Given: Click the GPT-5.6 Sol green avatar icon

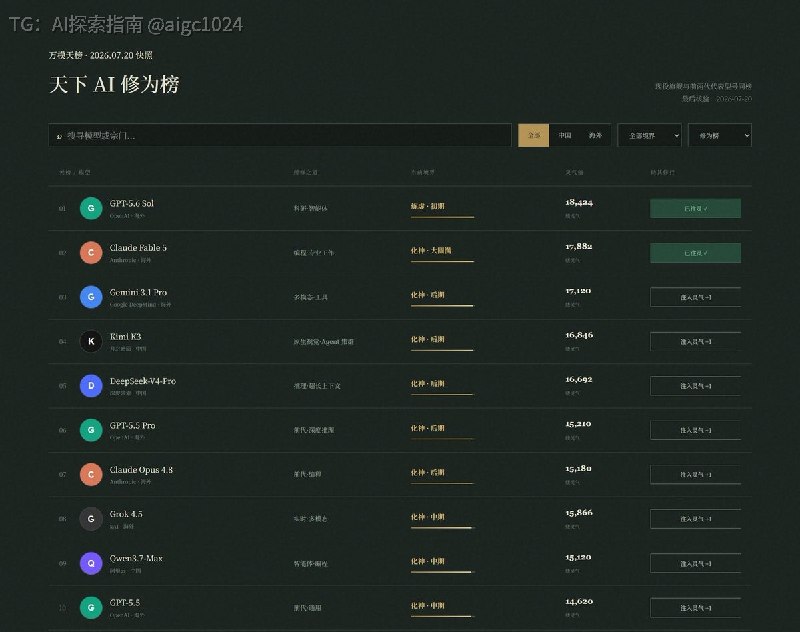Looking at the screenshot, I should click(91, 208).
